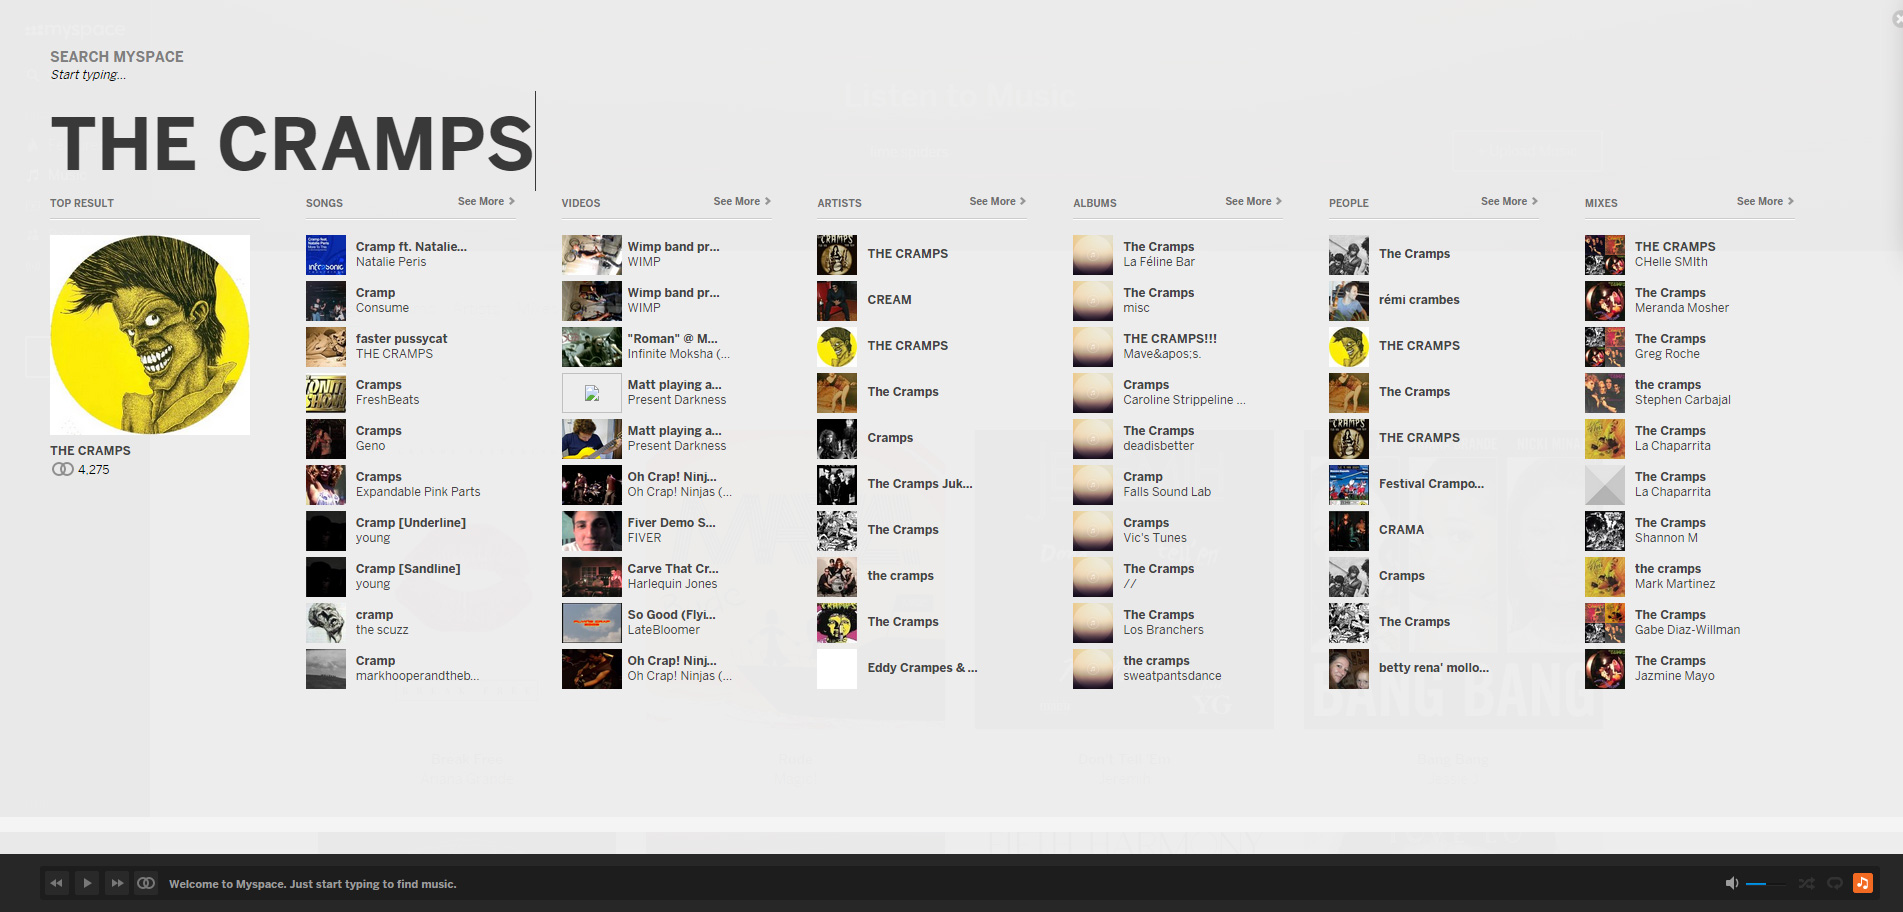Expand See More for Mixes
1903x912 pixels.
1766,201
